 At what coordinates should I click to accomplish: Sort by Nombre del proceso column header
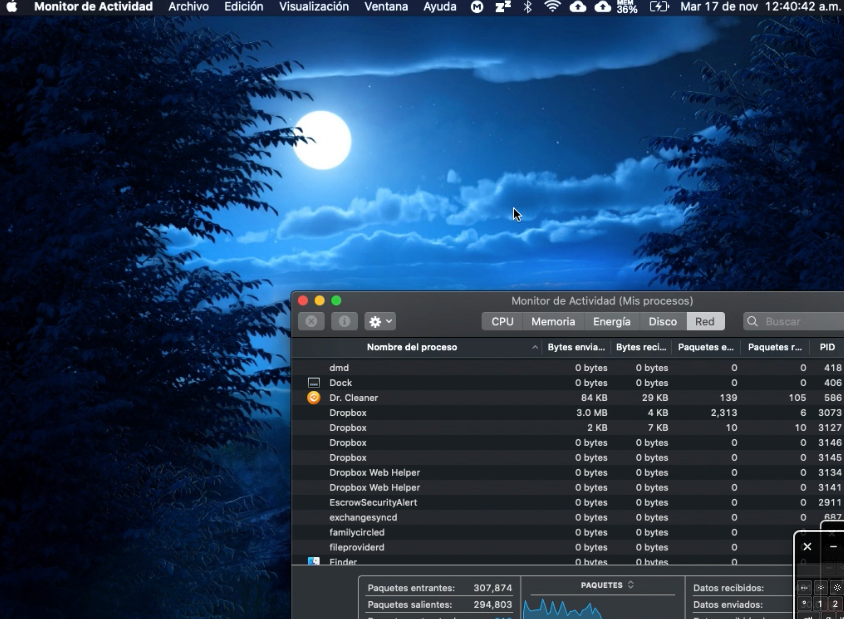click(x=412, y=347)
